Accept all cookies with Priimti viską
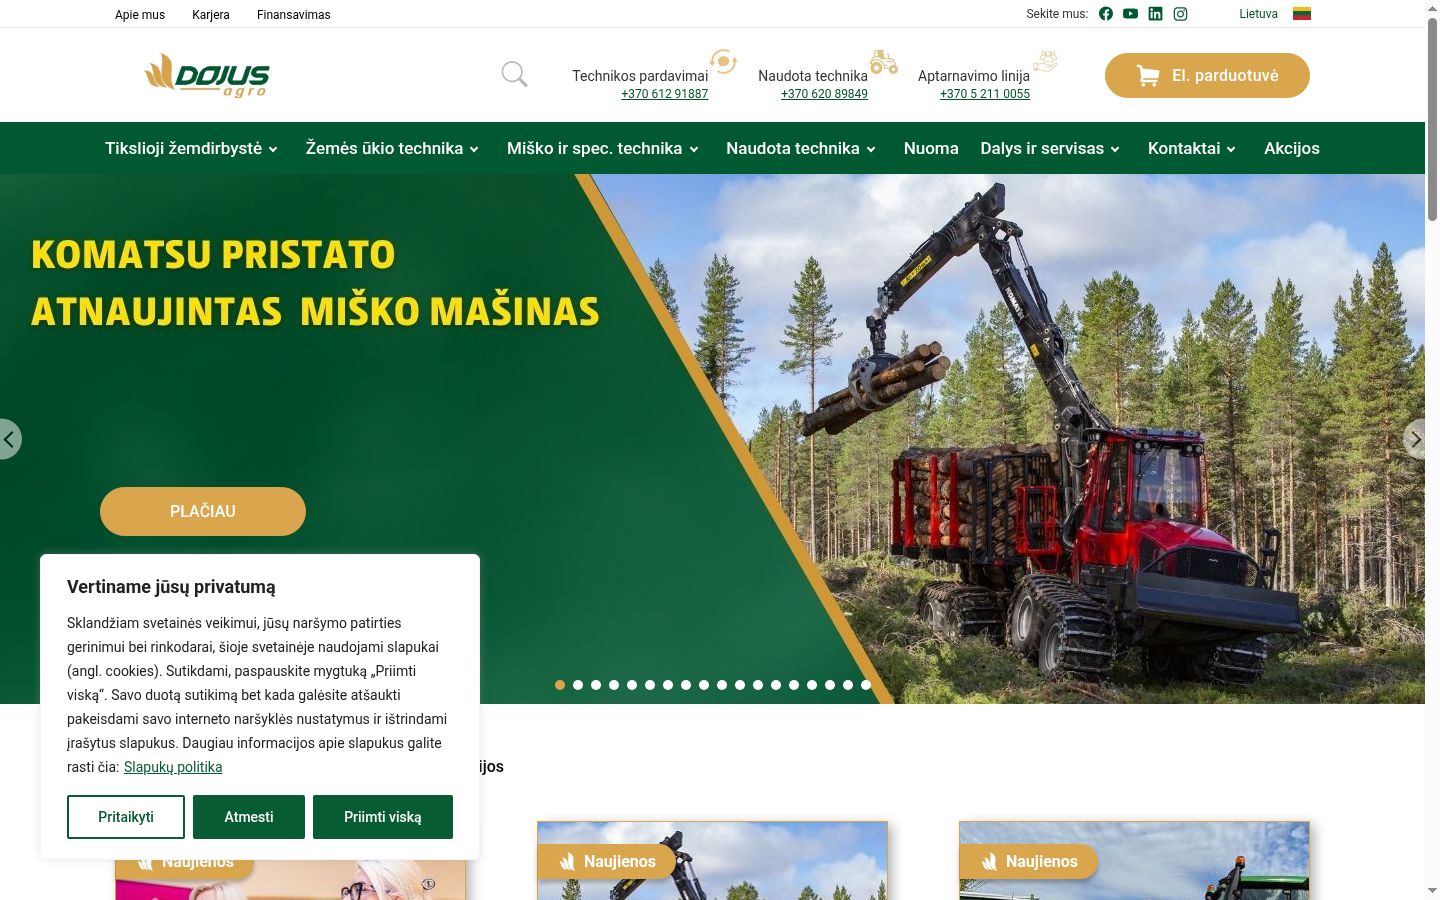1440x900 pixels. pos(383,817)
